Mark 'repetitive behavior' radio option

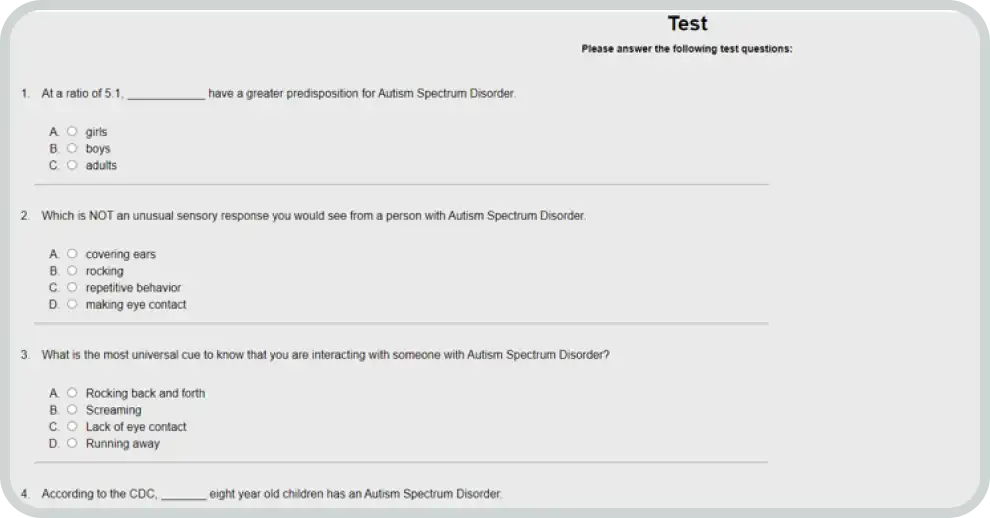72,288
